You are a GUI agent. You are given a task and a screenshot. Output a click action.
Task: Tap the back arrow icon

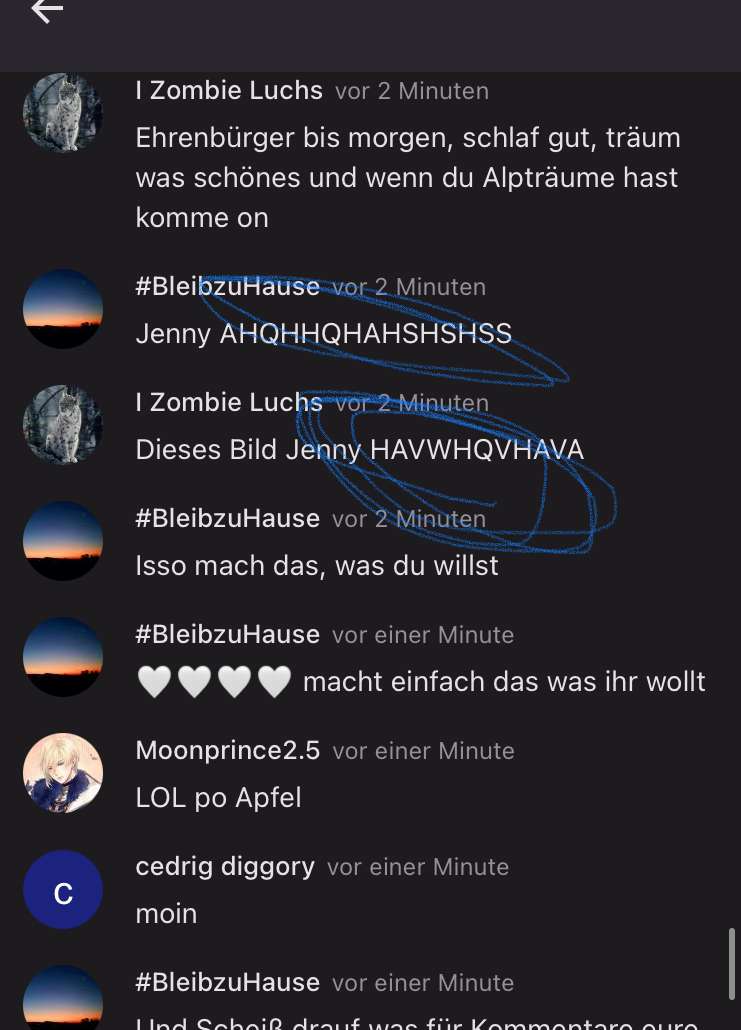point(47,11)
